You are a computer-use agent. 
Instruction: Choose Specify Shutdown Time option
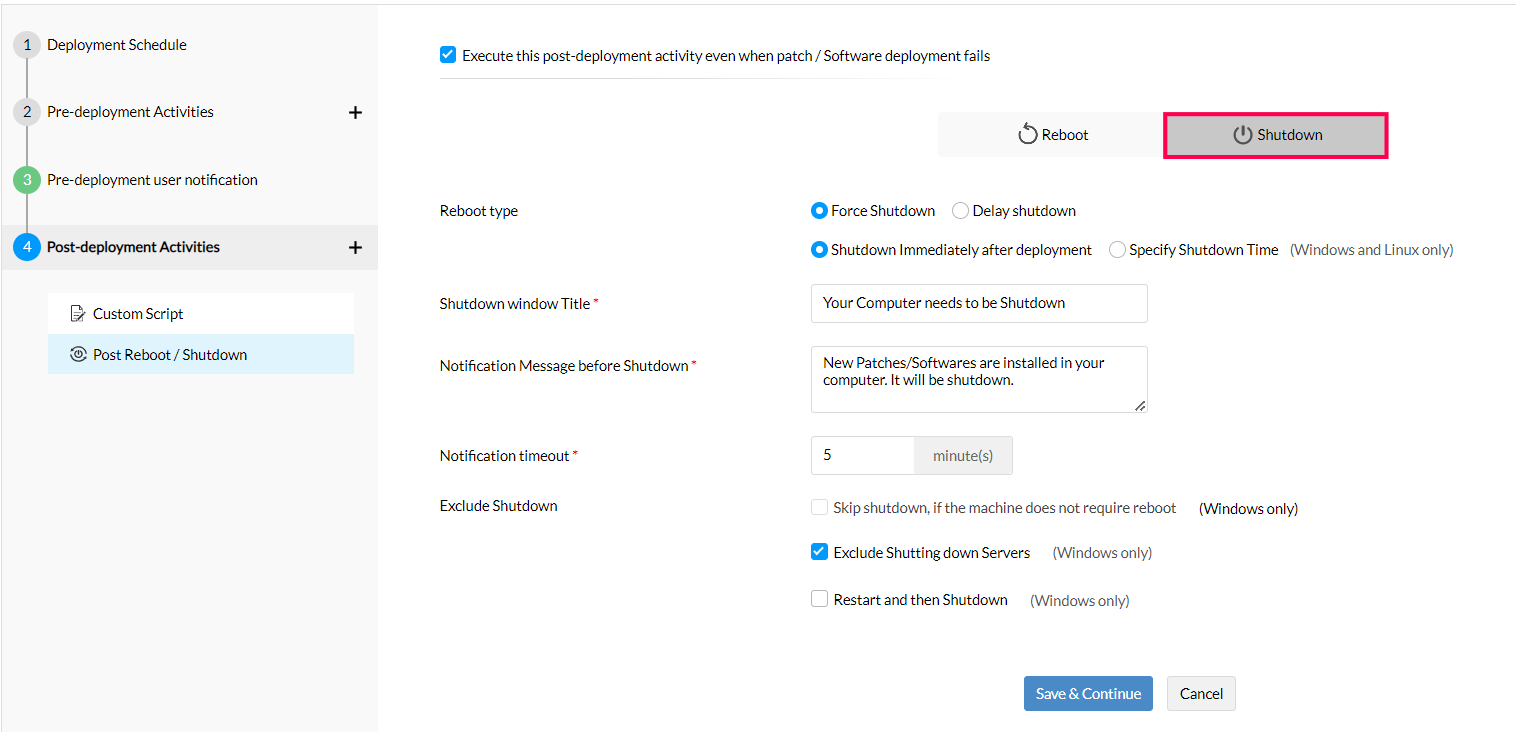click(1117, 249)
